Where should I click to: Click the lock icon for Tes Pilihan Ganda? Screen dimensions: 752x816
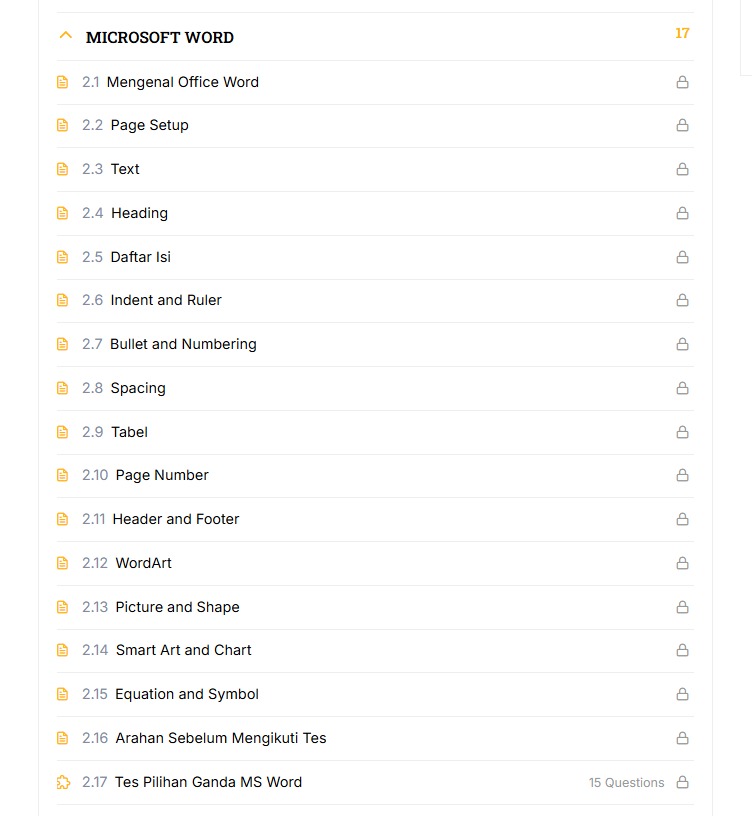pyautogui.click(x=682, y=782)
